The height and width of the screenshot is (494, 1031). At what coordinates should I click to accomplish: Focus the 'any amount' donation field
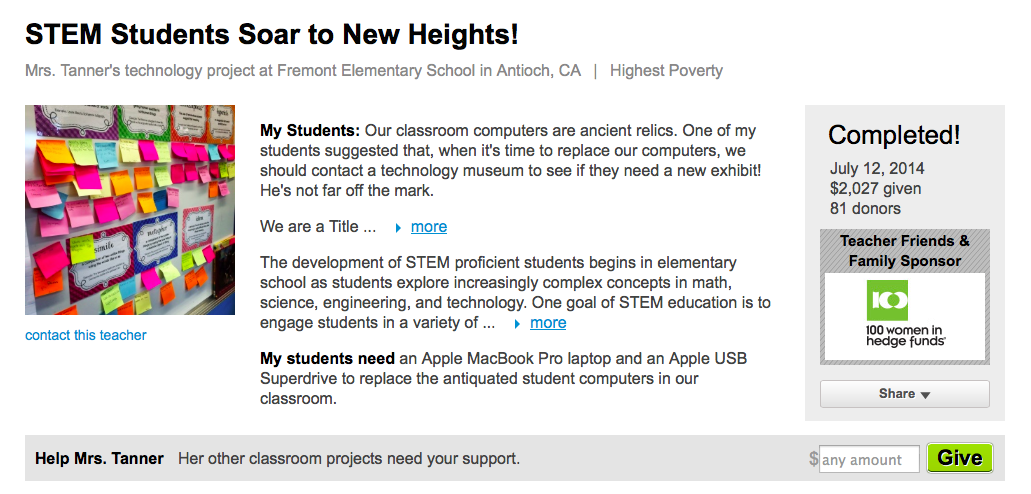[869, 459]
